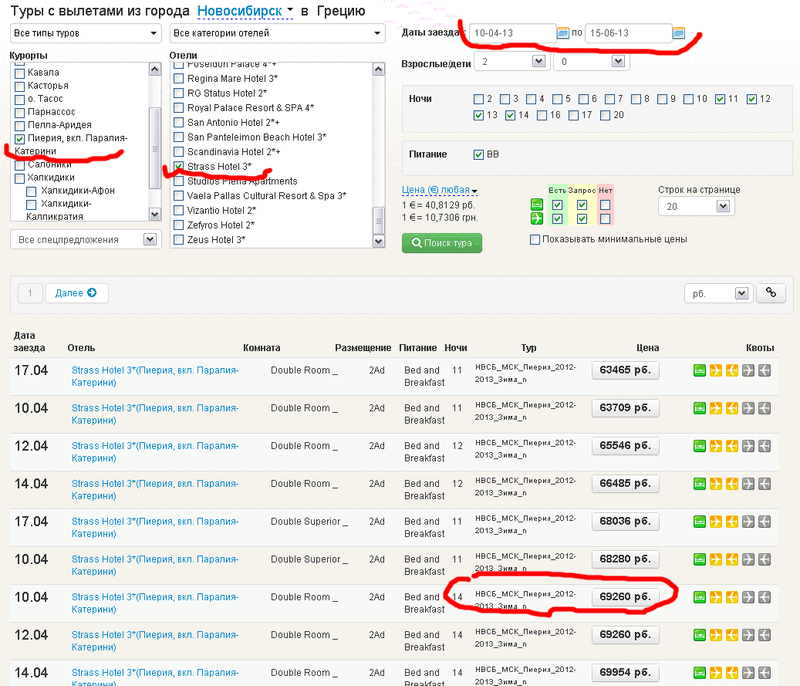
Task: Click the Поиск тура search button
Action: [442, 243]
